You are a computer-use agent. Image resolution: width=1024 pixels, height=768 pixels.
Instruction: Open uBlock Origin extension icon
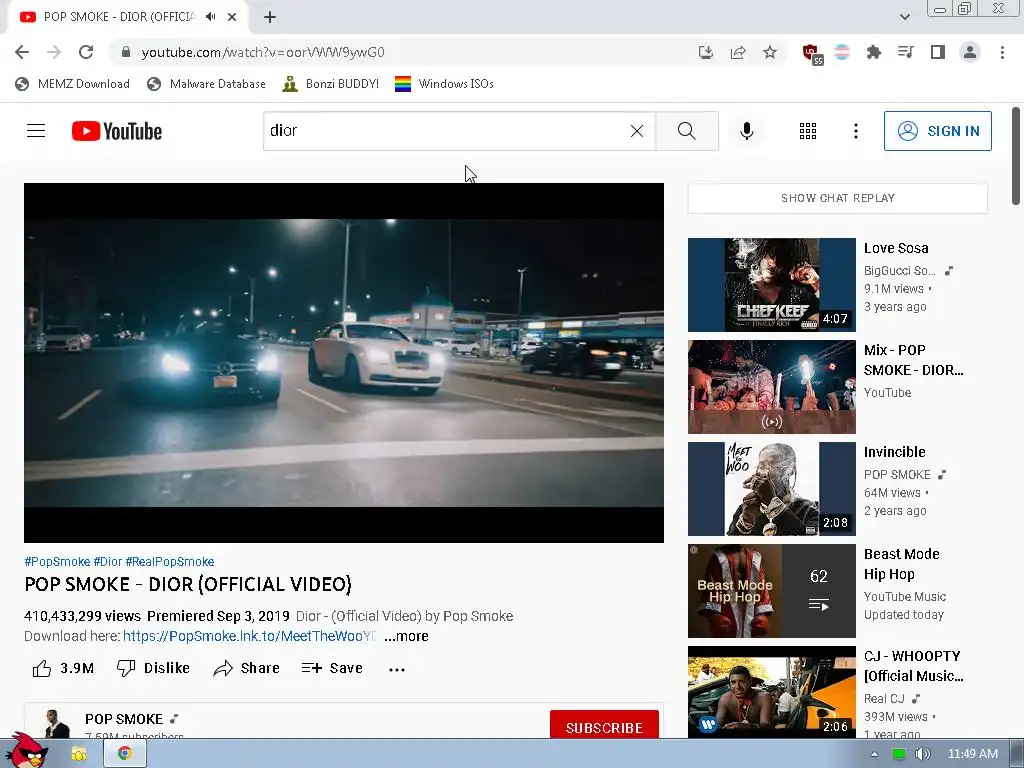[x=812, y=54]
